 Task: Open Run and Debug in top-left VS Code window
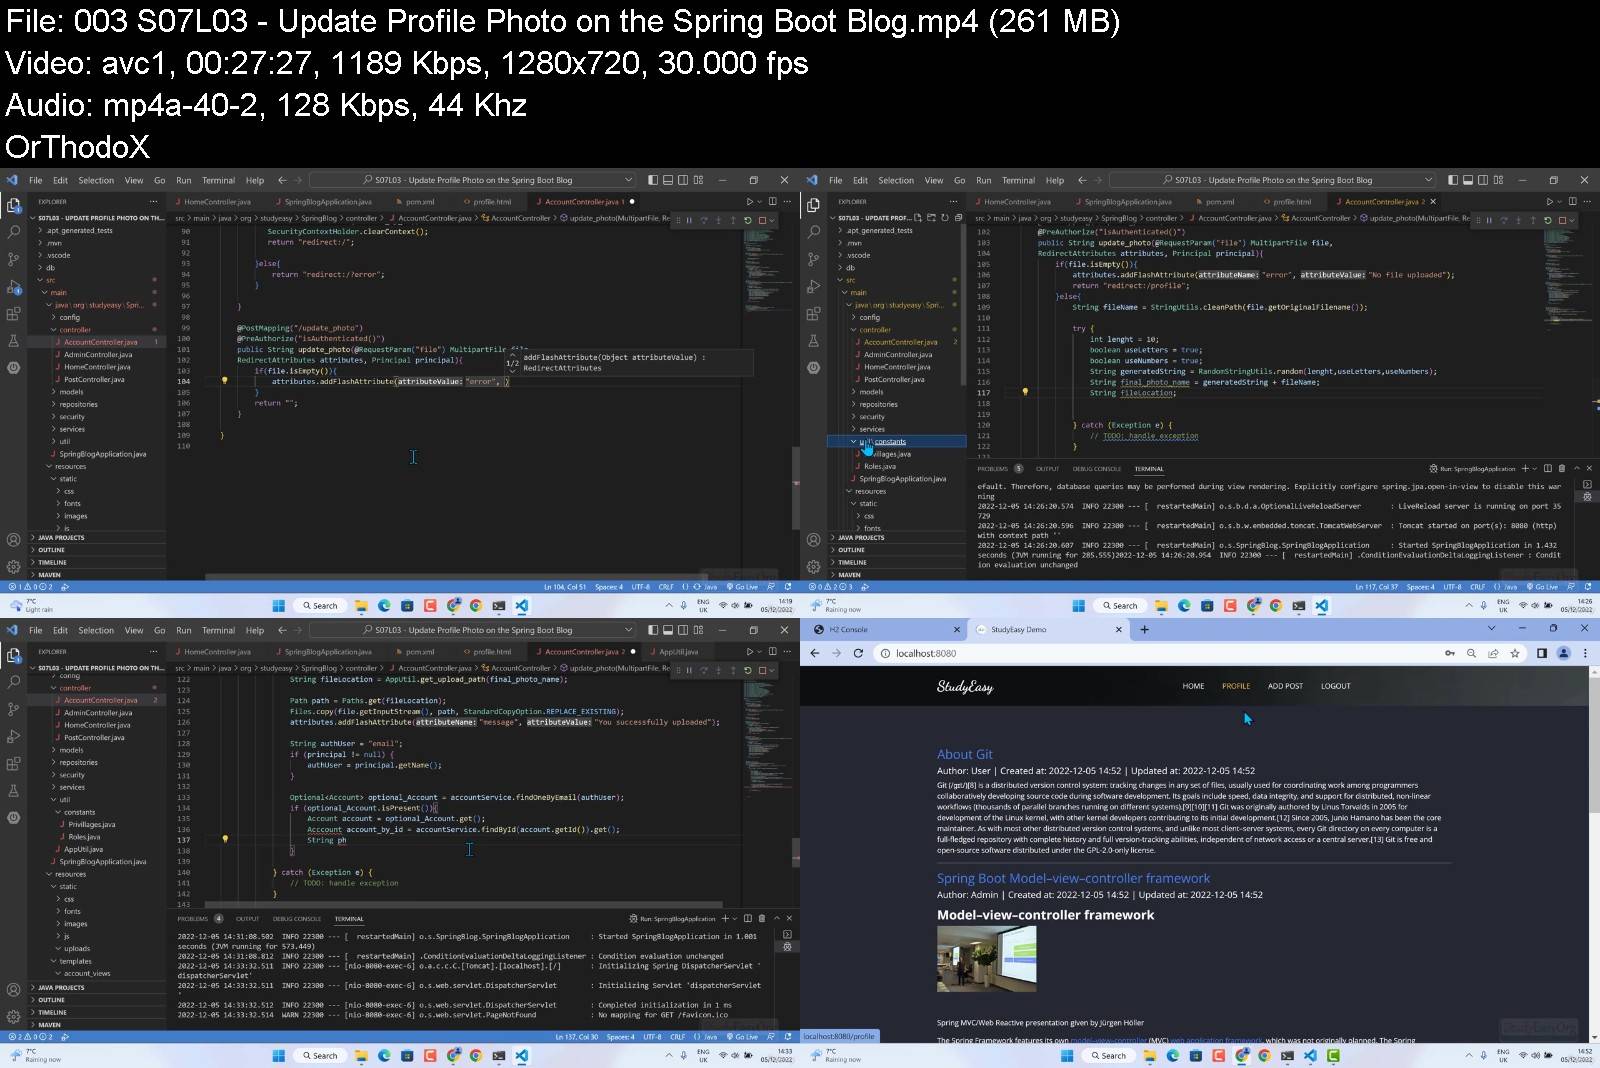coord(14,286)
